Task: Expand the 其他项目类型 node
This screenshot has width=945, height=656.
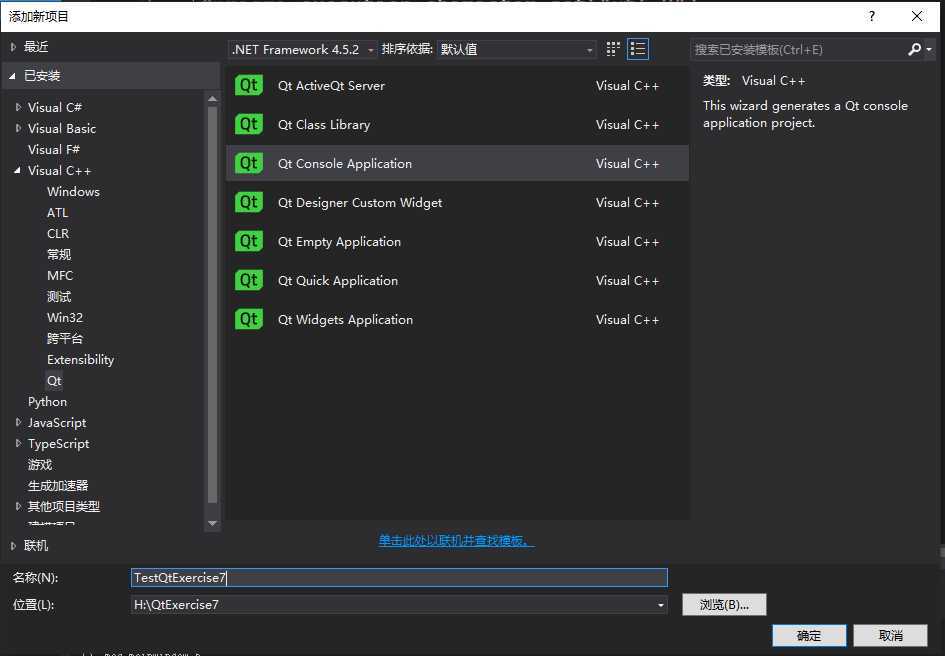Action: (18, 506)
